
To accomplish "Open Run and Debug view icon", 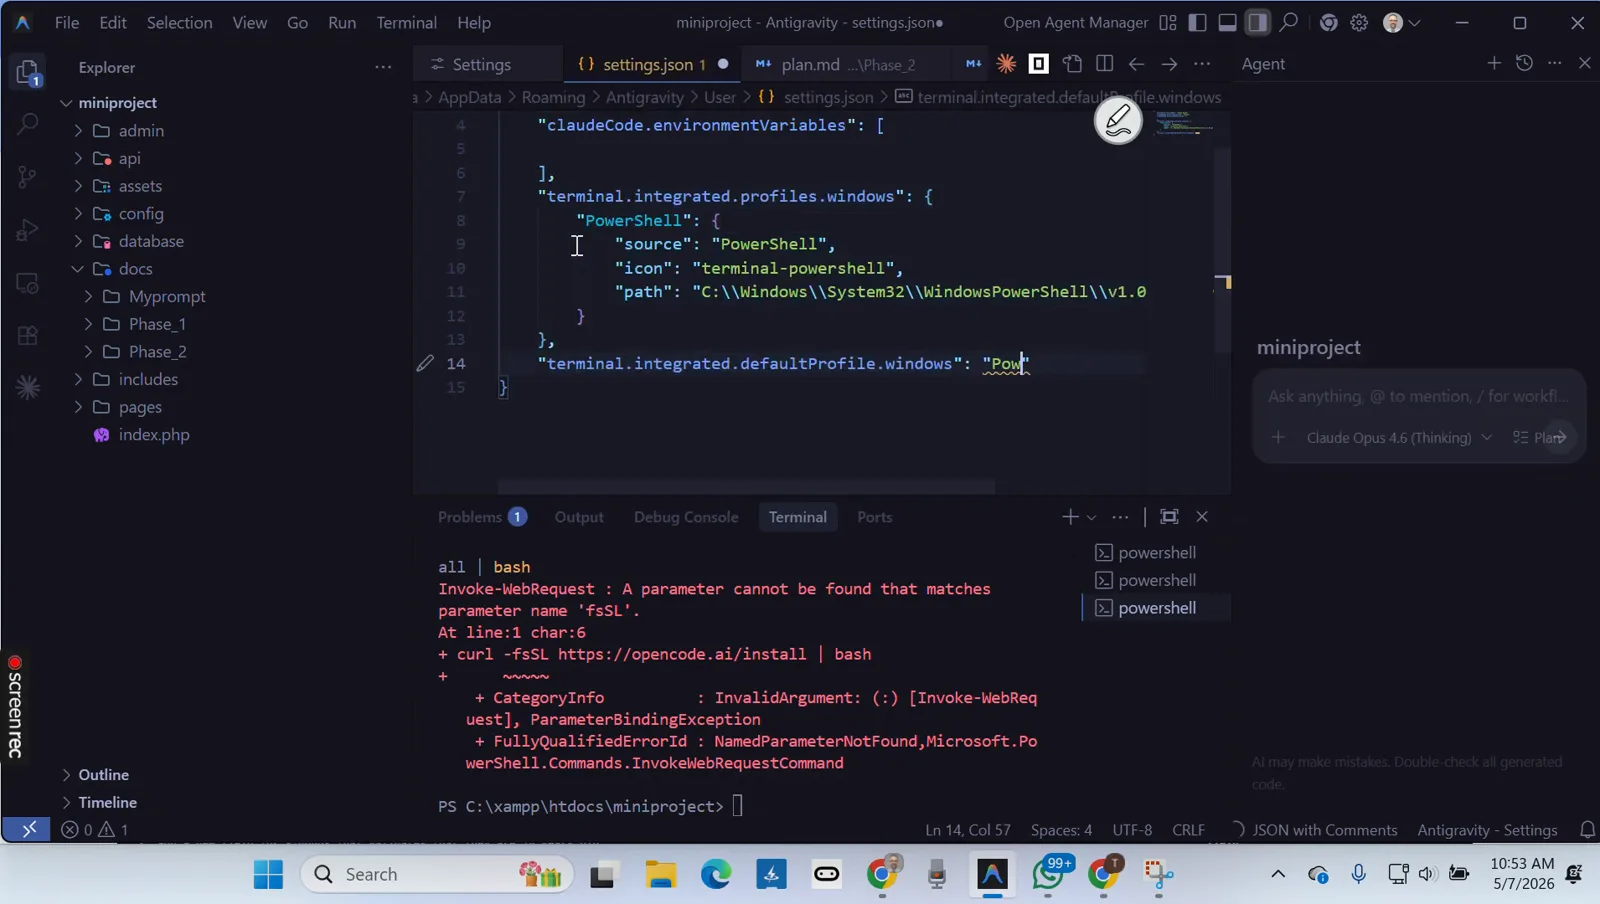I will click(x=28, y=230).
